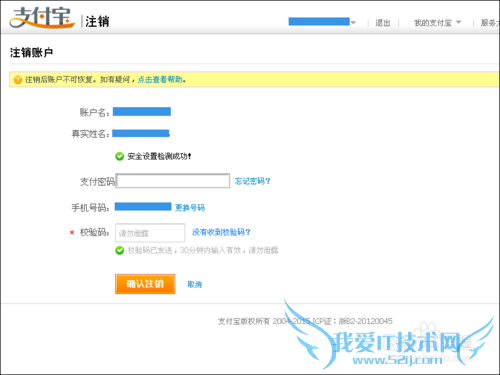Click the 账户名 label
Image resolution: width=500 pixels, height=375 pixels.
click(x=94, y=112)
